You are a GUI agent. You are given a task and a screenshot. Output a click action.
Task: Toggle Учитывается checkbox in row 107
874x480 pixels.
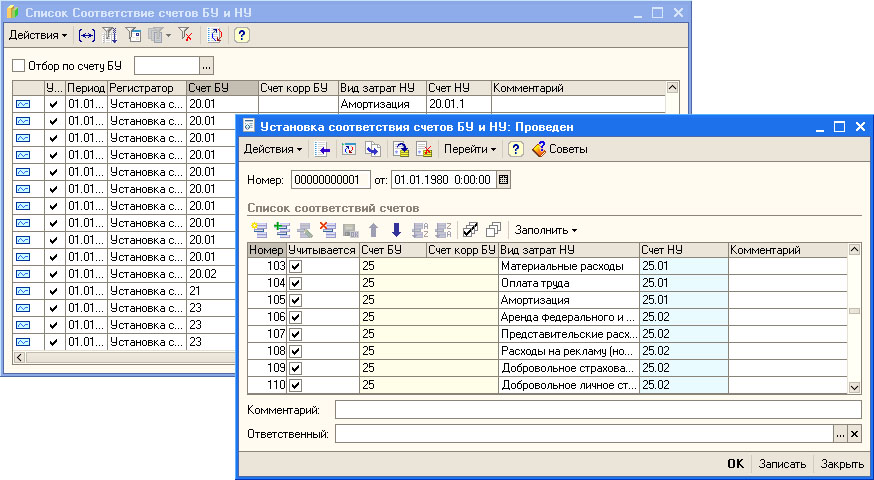(295, 334)
